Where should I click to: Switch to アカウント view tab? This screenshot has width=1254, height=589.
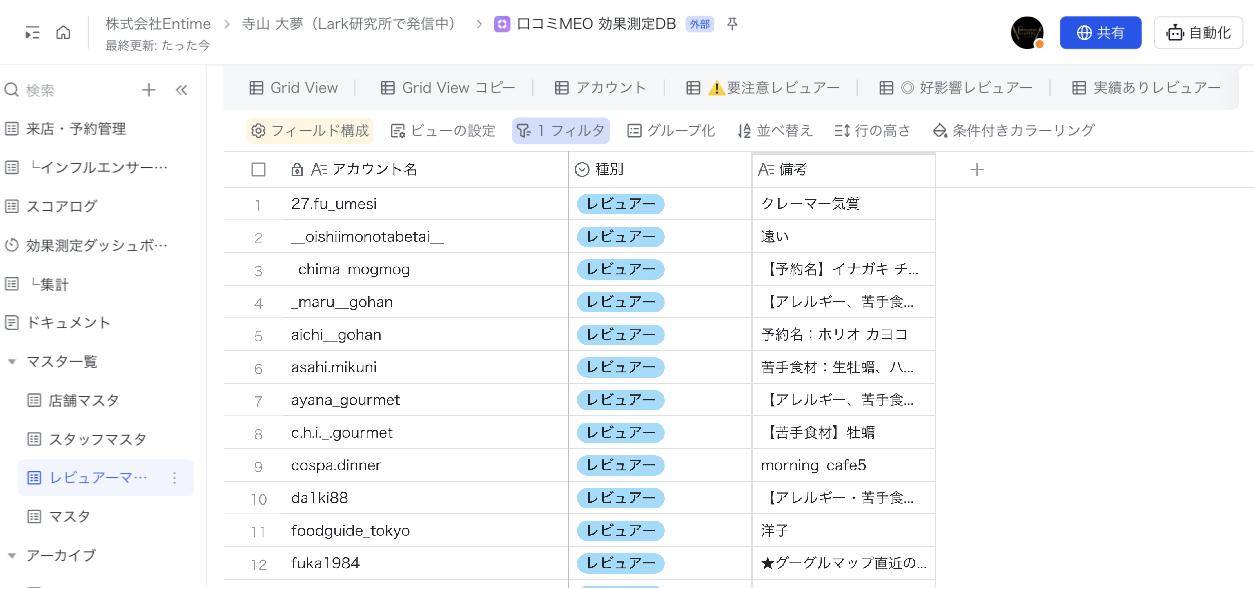coord(600,88)
